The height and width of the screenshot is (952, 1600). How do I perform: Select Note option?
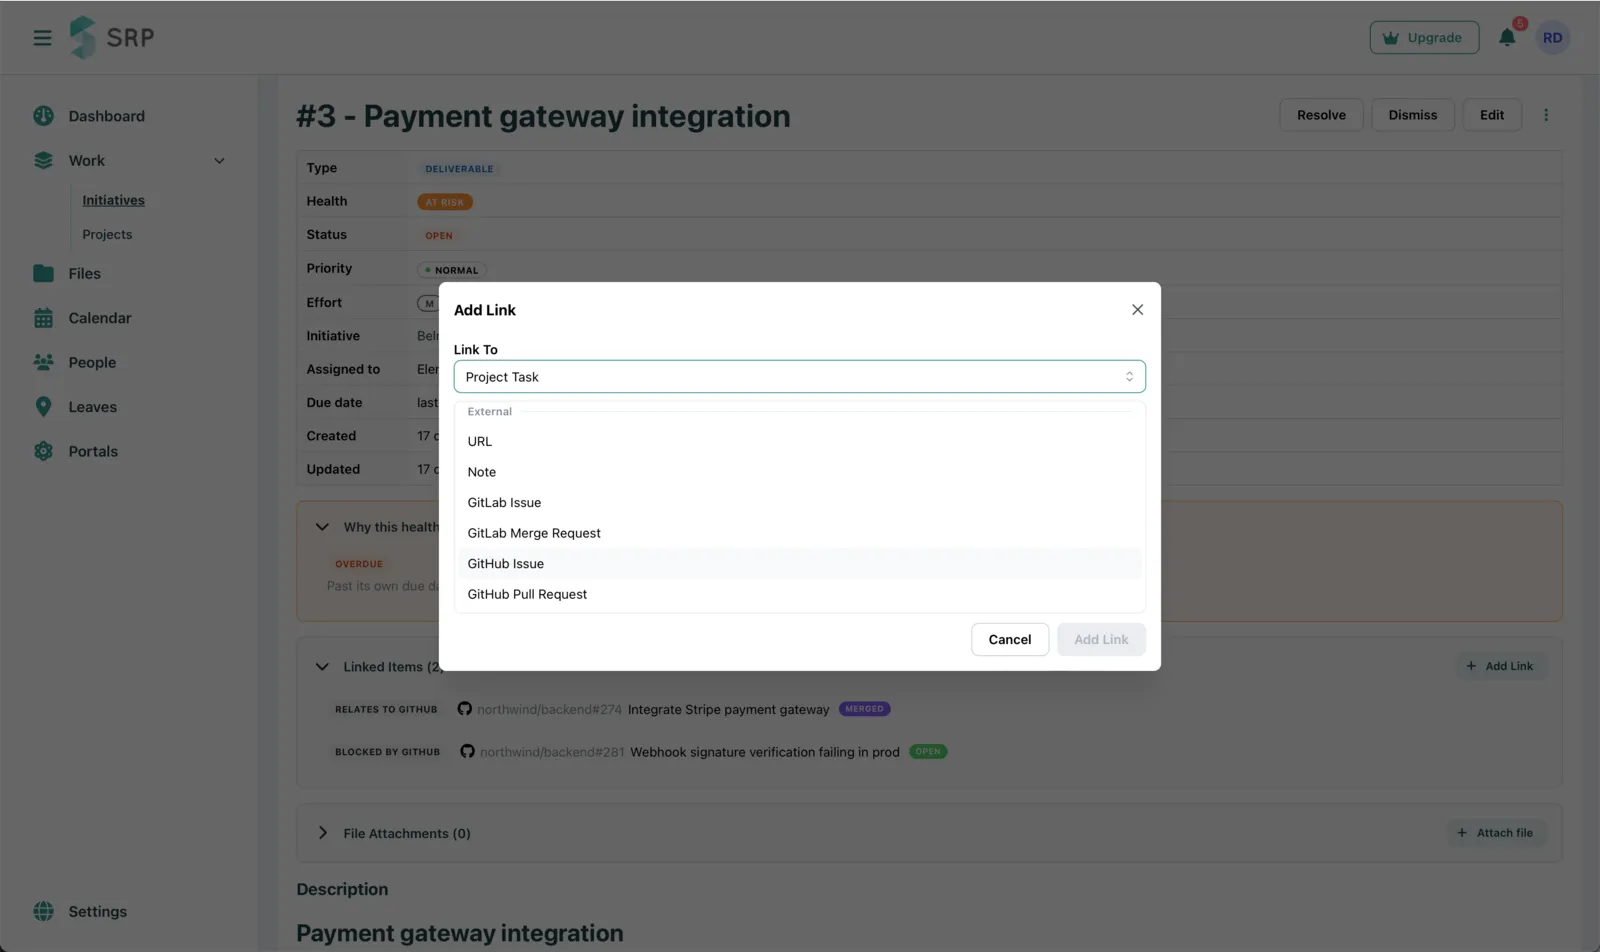click(x=799, y=472)
